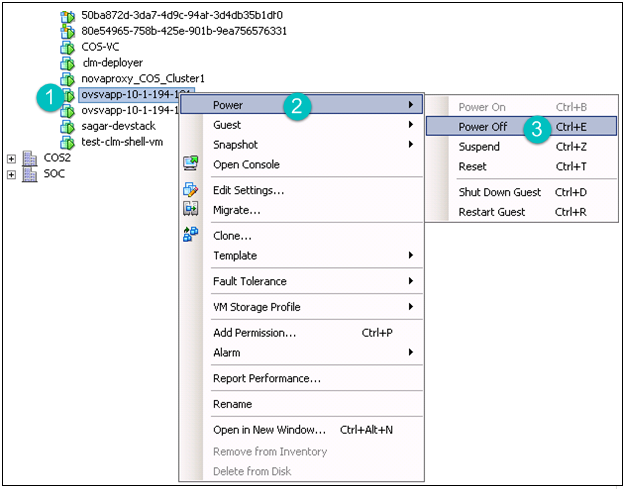Click the Clone icon in context menu
The height and width of the screenshot is (489, 624).
click(191, 236)
